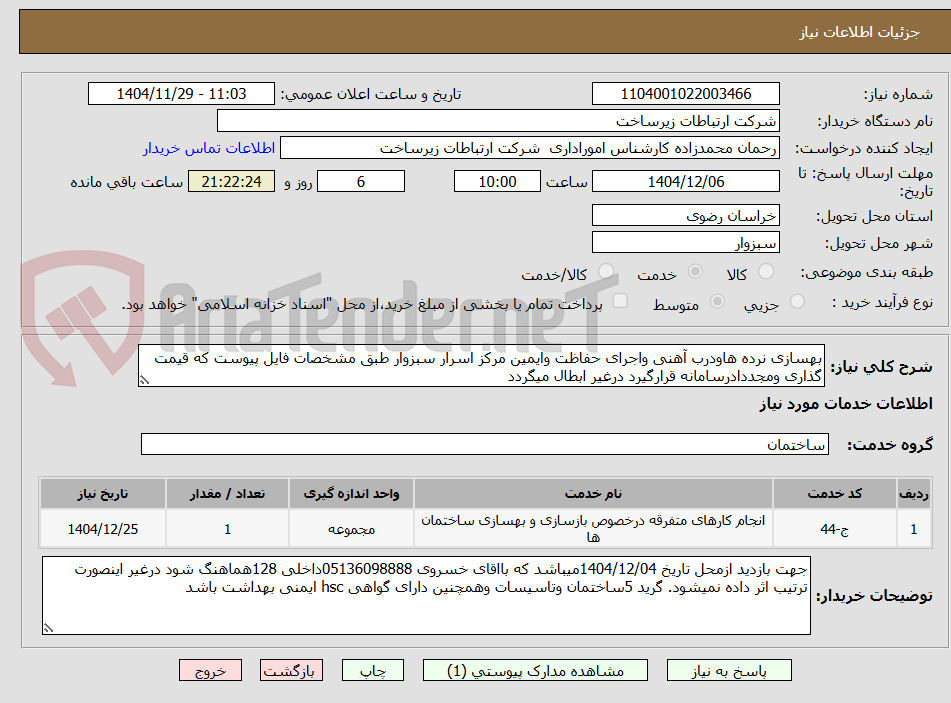Click the deadline hour field 10:00

497,181
